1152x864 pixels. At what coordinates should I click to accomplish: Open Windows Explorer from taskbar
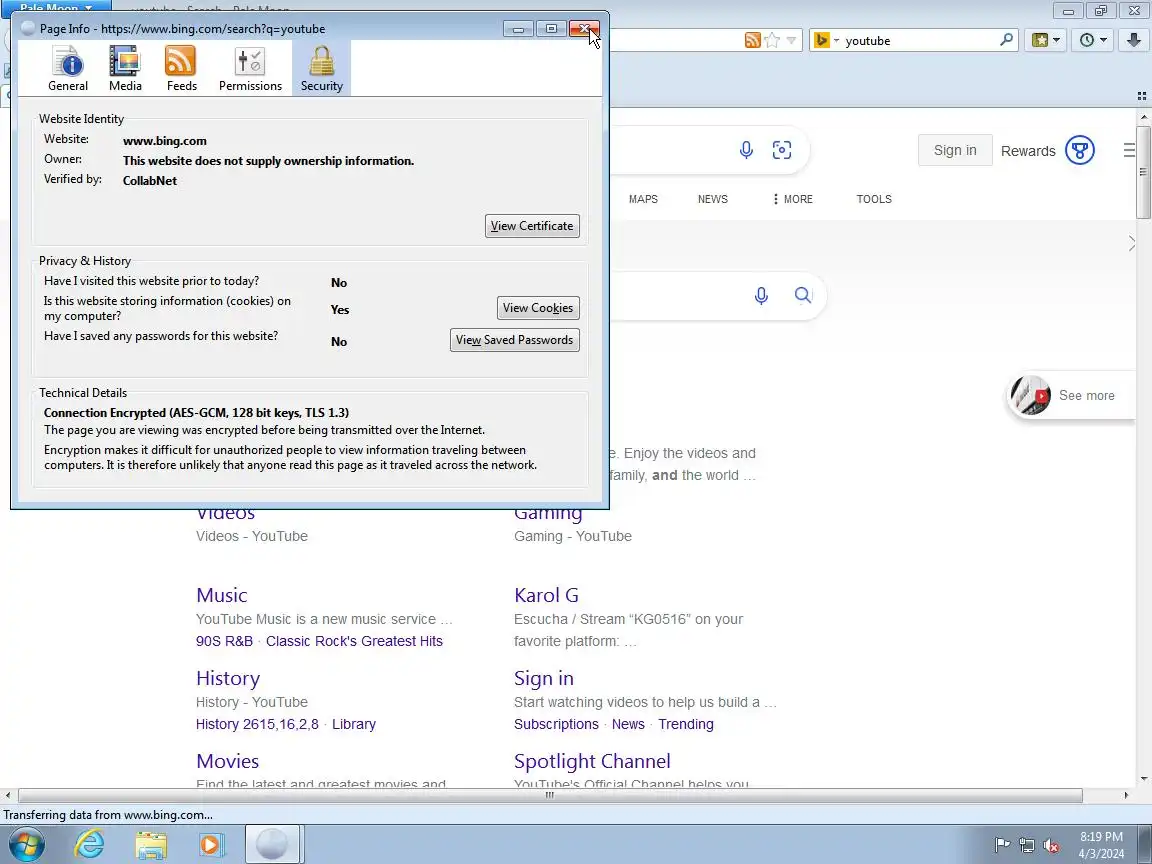pos(151,845)
